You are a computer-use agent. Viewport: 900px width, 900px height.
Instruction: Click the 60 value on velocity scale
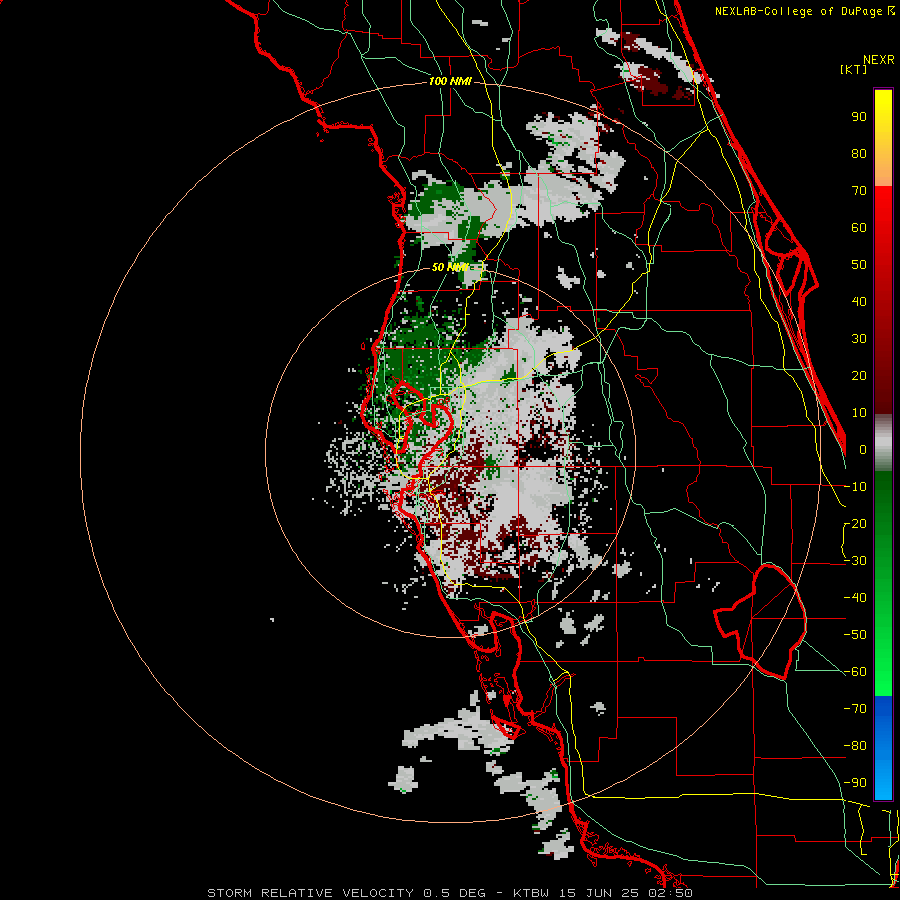[x=859, y=227]
